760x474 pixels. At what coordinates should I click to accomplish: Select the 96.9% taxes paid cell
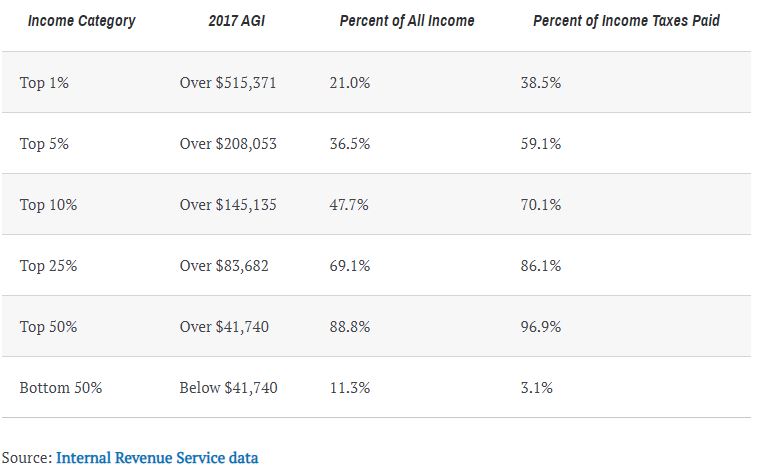click(x=541, y=327)
